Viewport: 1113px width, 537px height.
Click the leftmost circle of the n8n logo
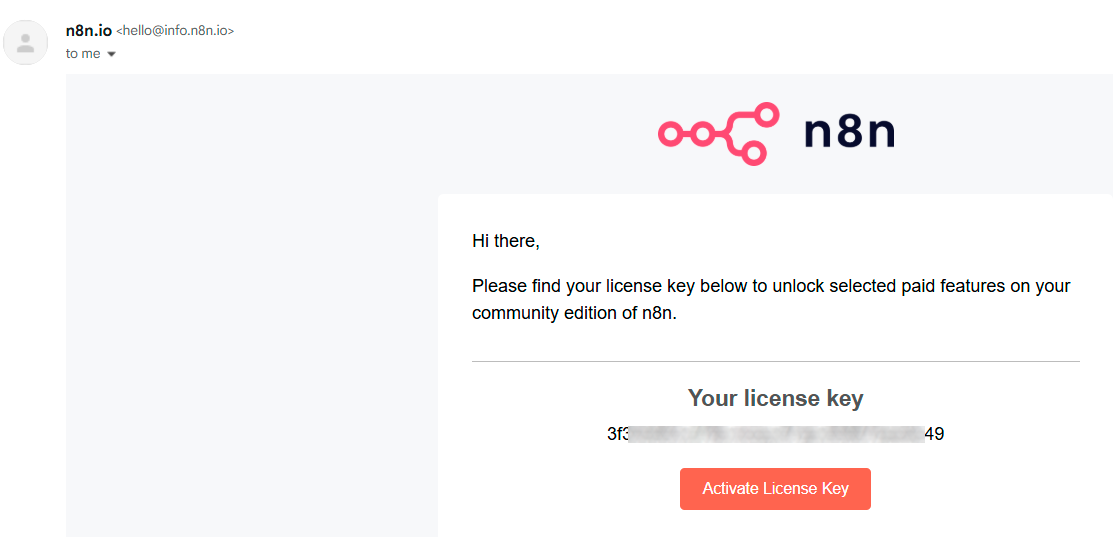pyautogui.click(x=670, y=134)
